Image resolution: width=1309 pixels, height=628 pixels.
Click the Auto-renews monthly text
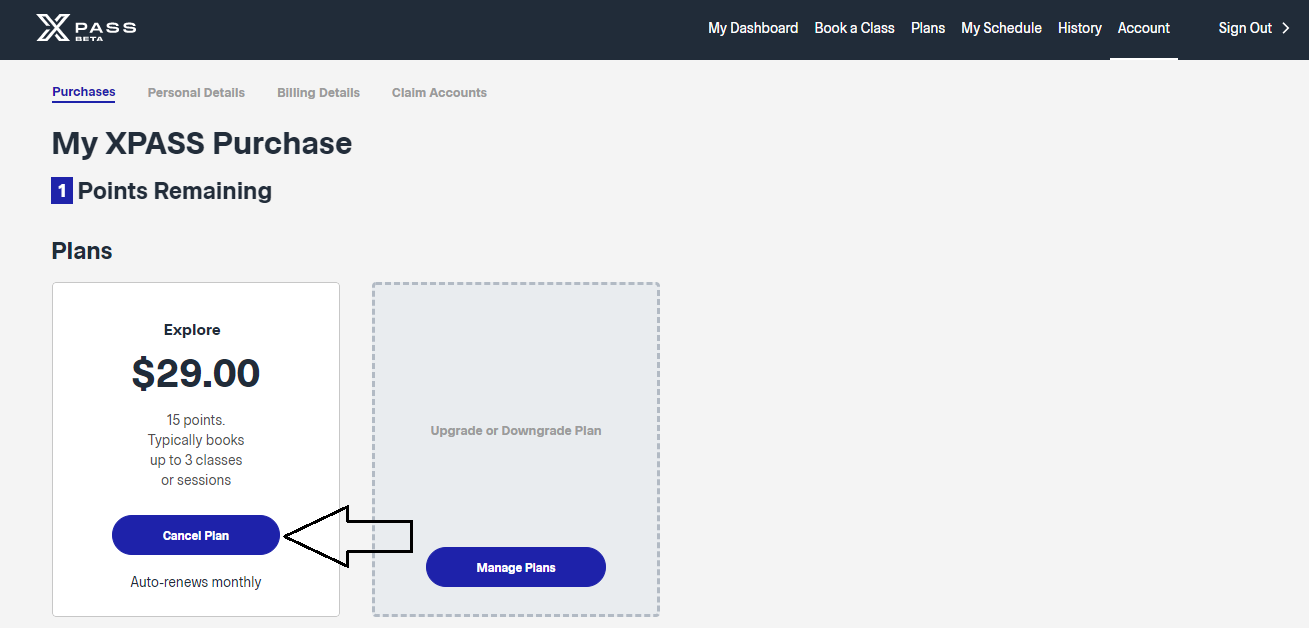(x=196, y=582)
